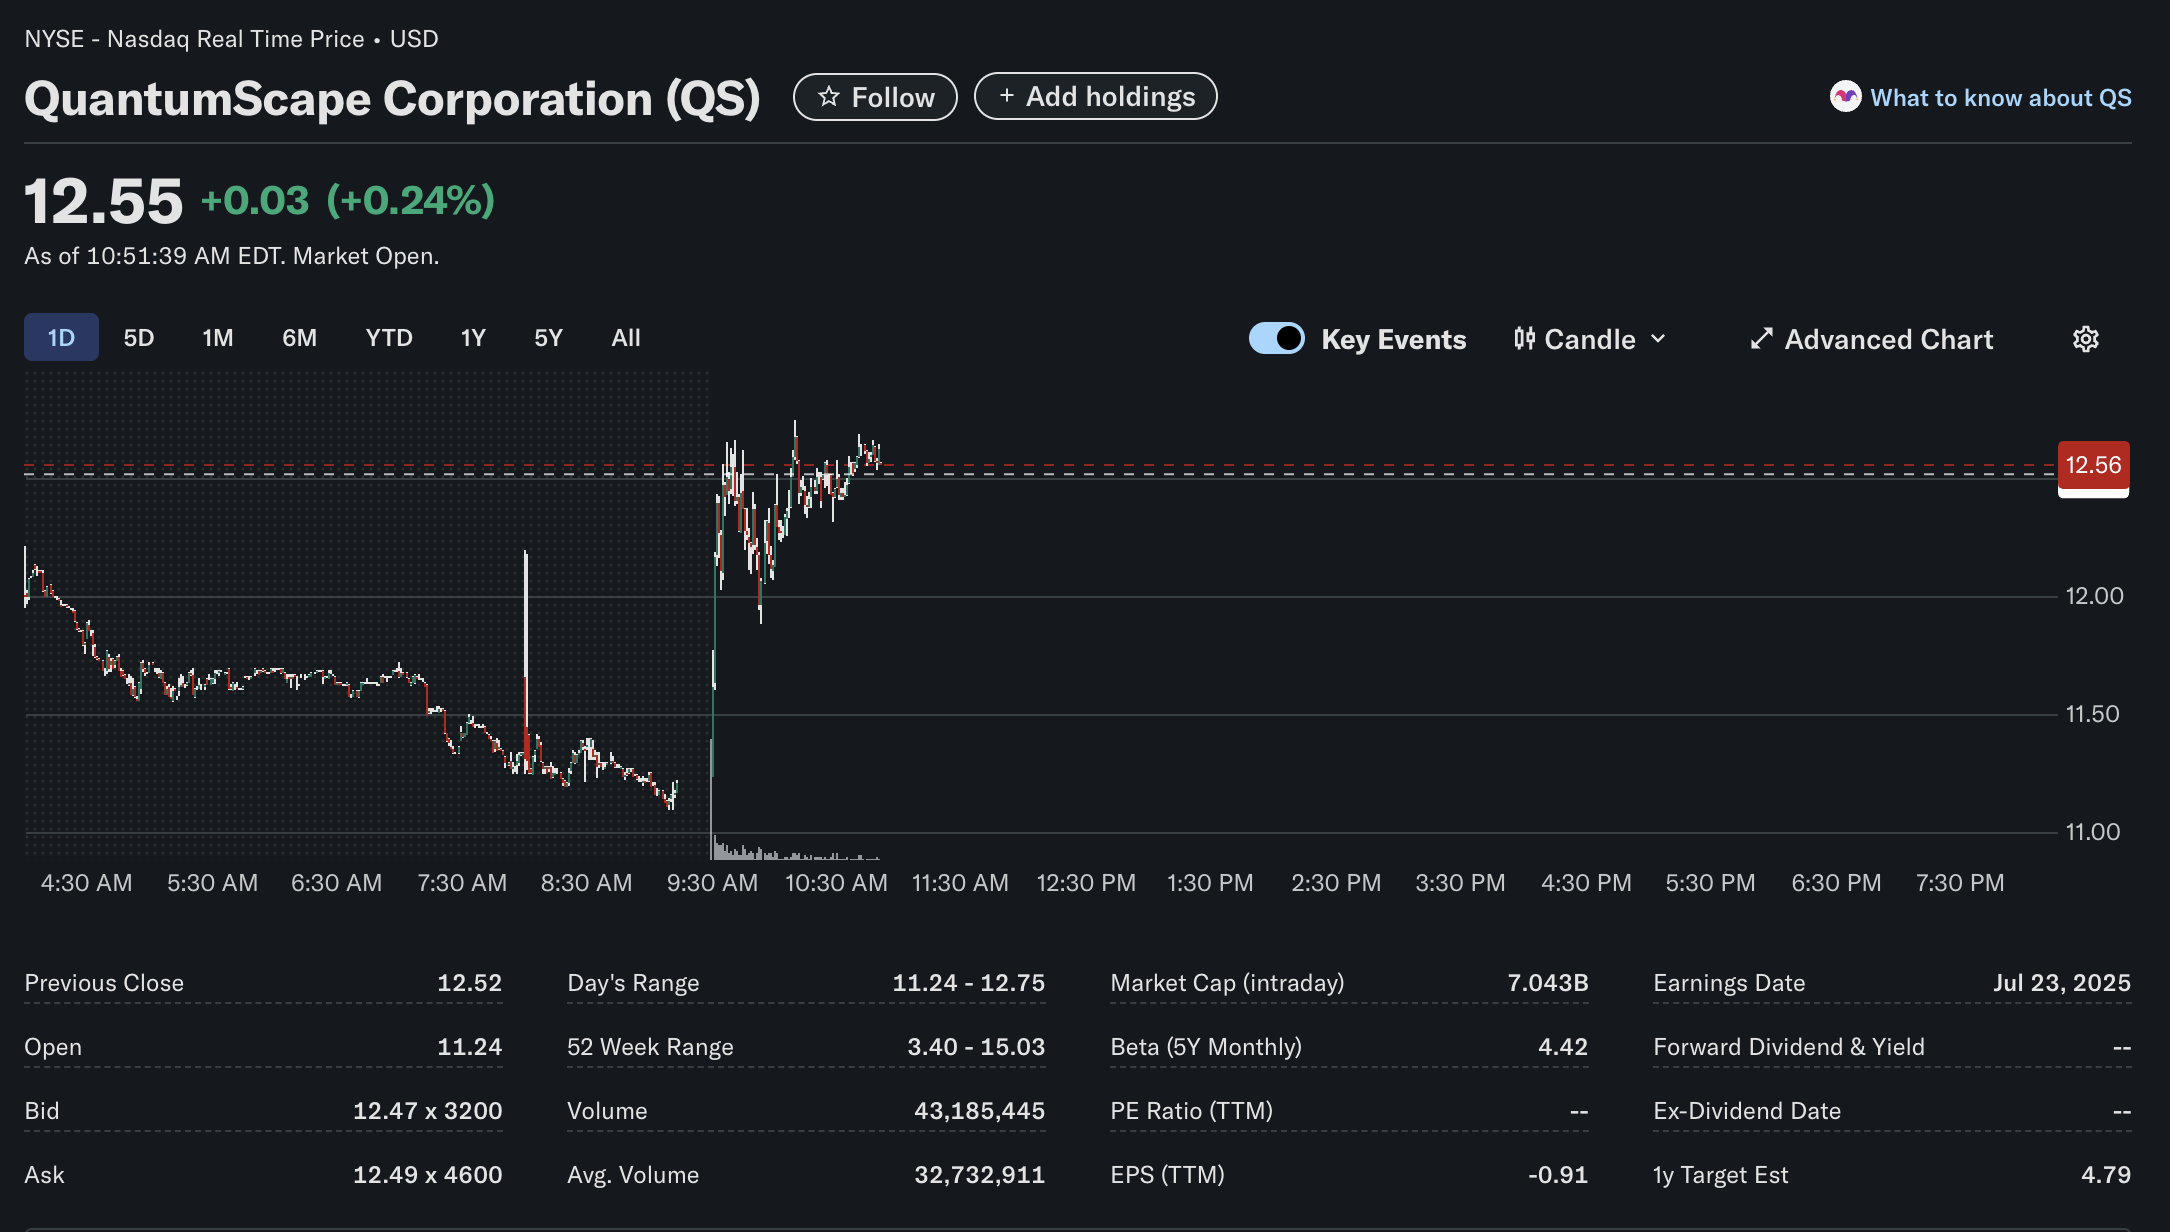Click the Bid value 12.47 x 3200
The width and height of the screenshot is (2170, 1232).
[x=428, y=1111]
